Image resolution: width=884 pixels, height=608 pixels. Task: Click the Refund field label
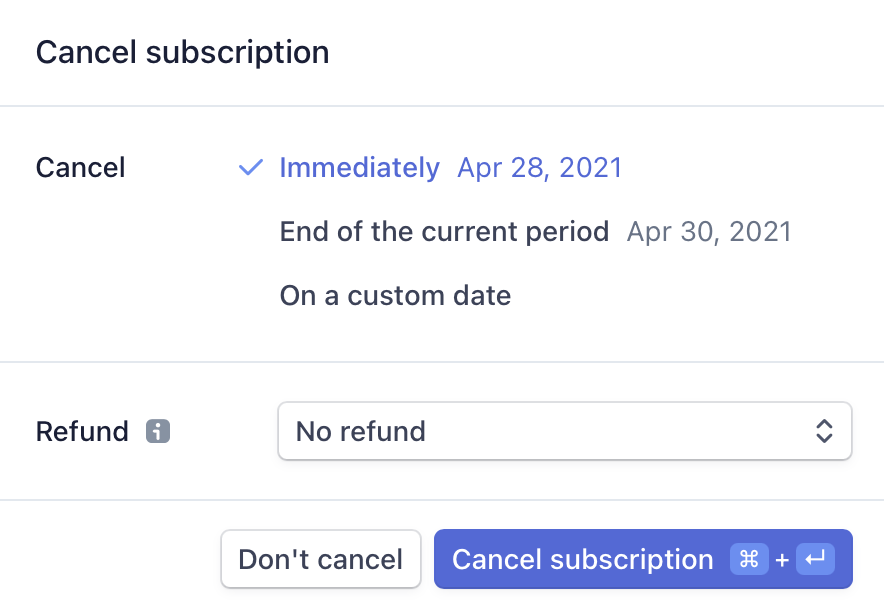coord(82,431)
